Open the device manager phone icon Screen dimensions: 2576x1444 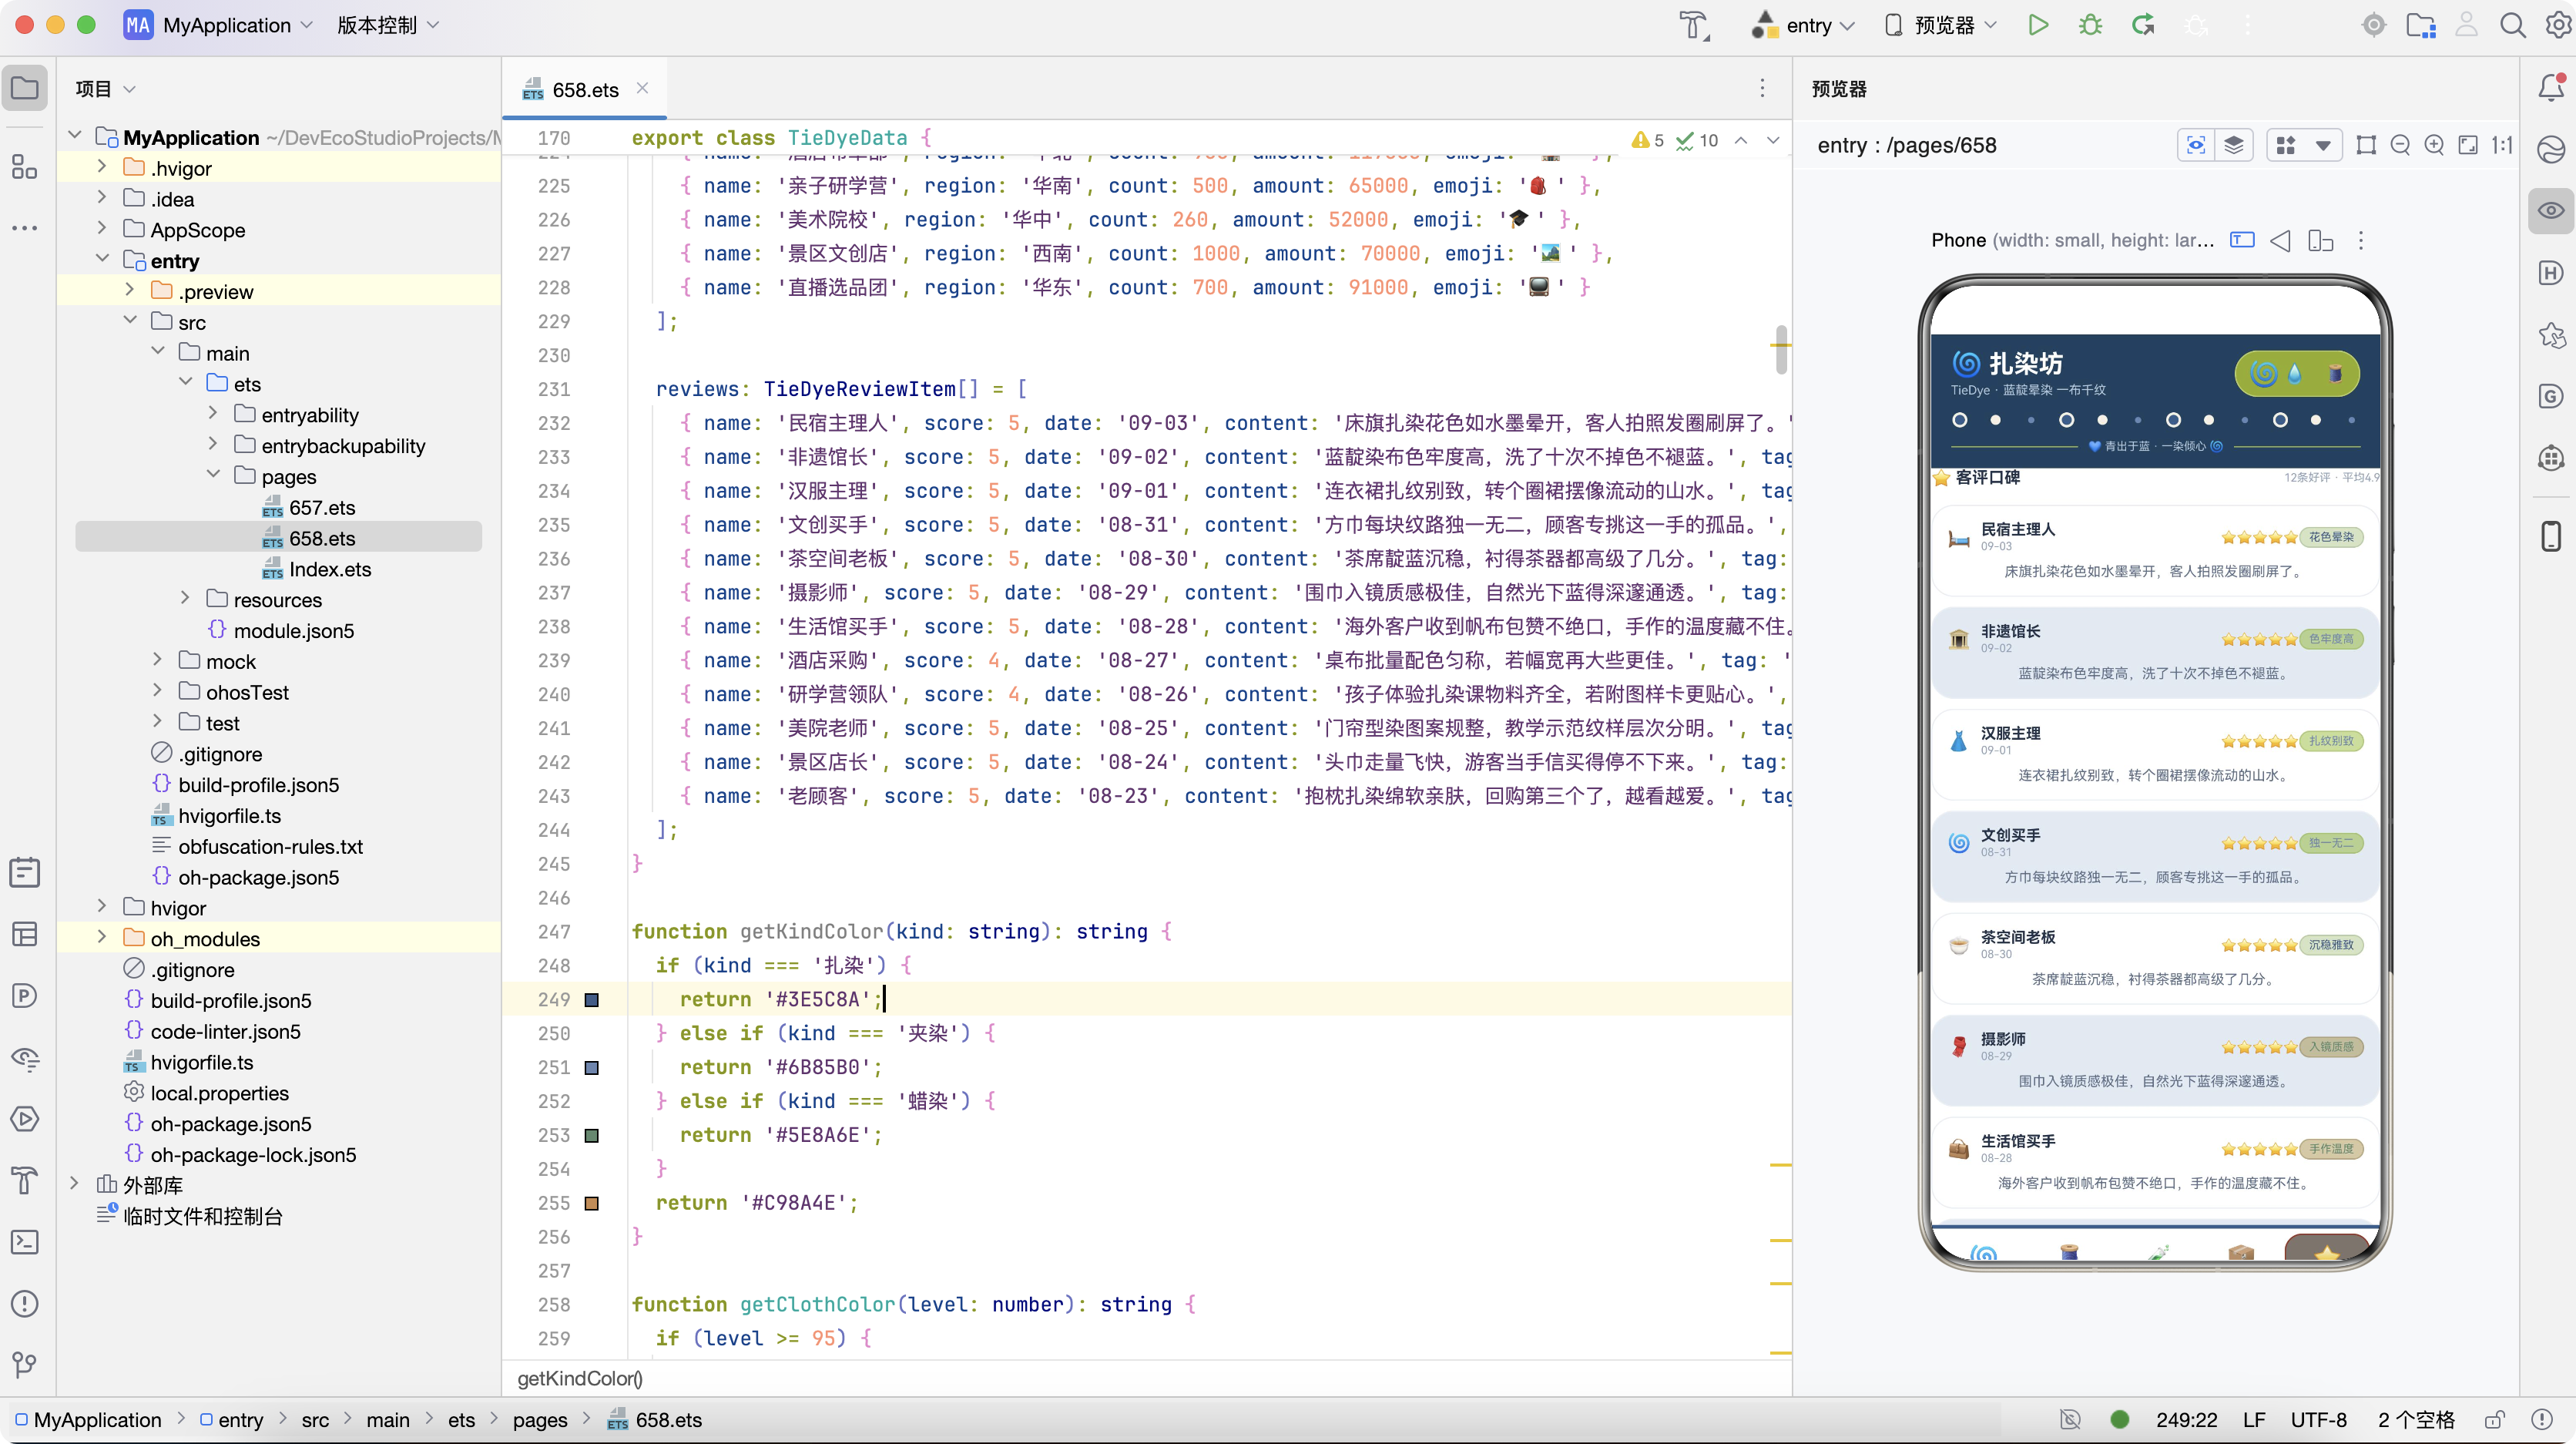click(2551, 535)
